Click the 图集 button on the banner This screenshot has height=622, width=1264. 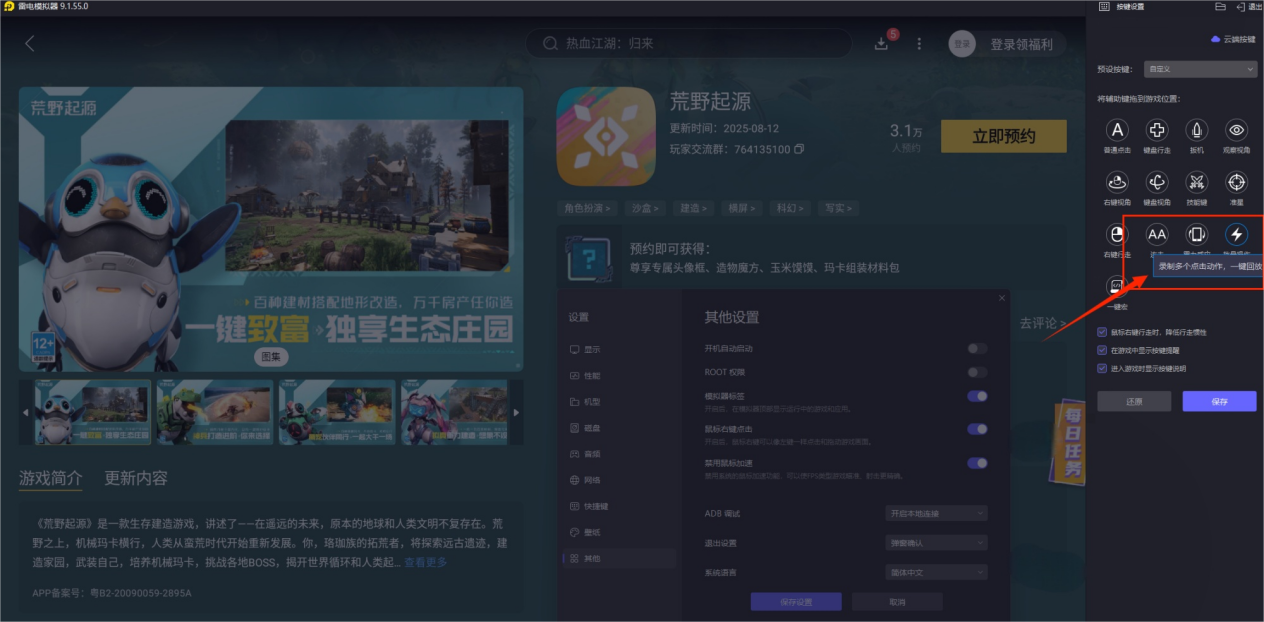[x=270, y=356]
